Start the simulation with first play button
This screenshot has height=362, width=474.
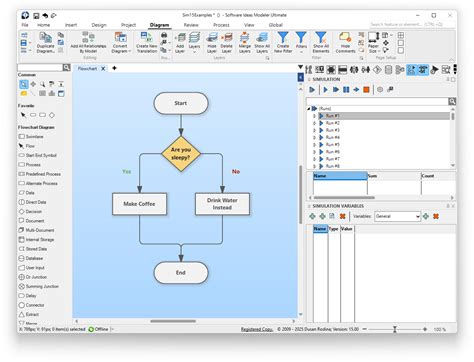coord(312,89)
